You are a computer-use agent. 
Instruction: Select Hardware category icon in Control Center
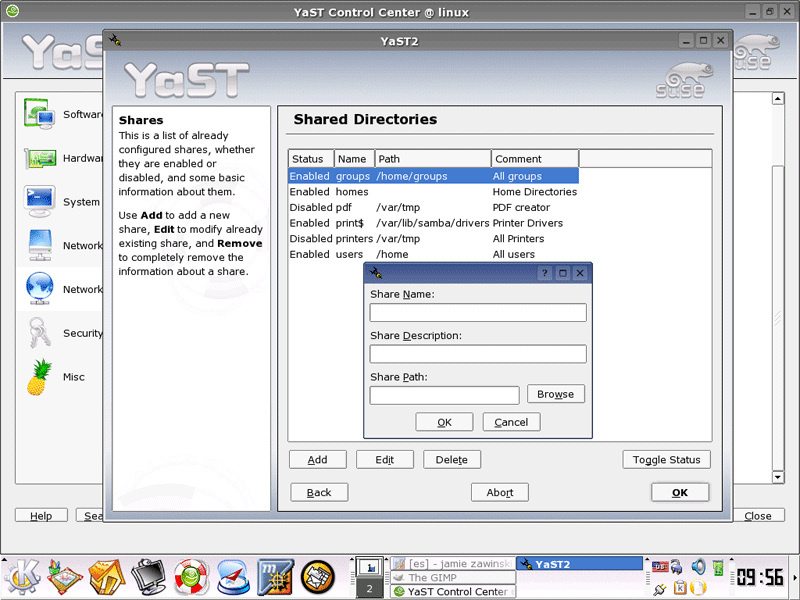pos(39,158)
